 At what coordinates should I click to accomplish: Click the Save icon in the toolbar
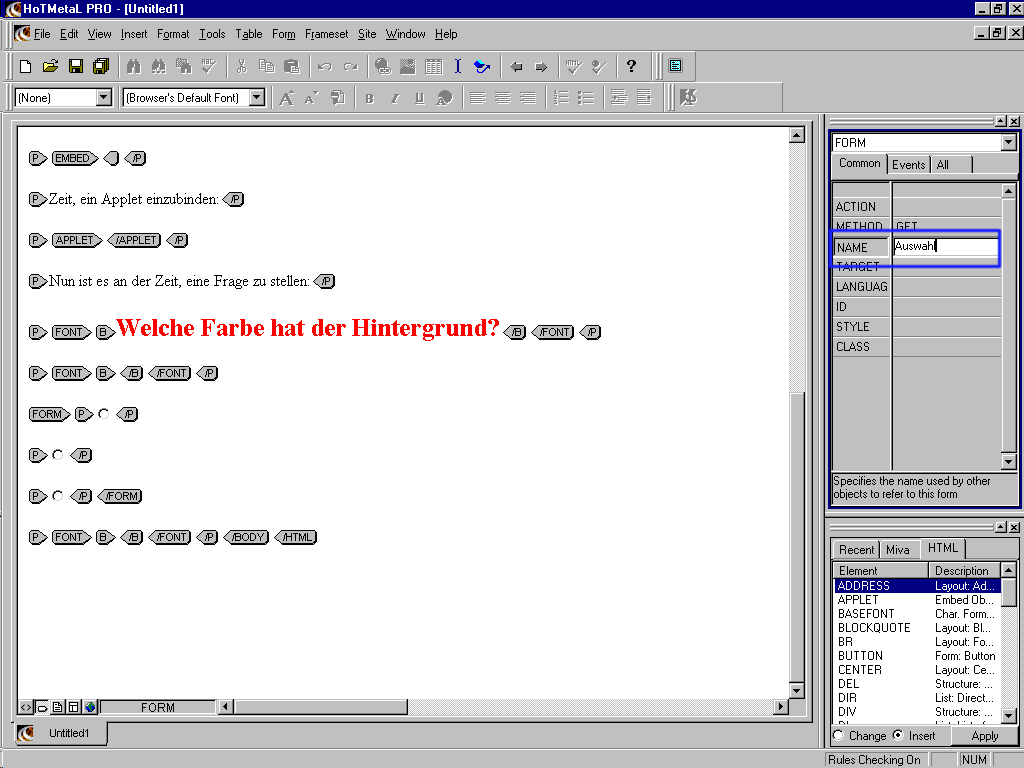click(75, 67)
